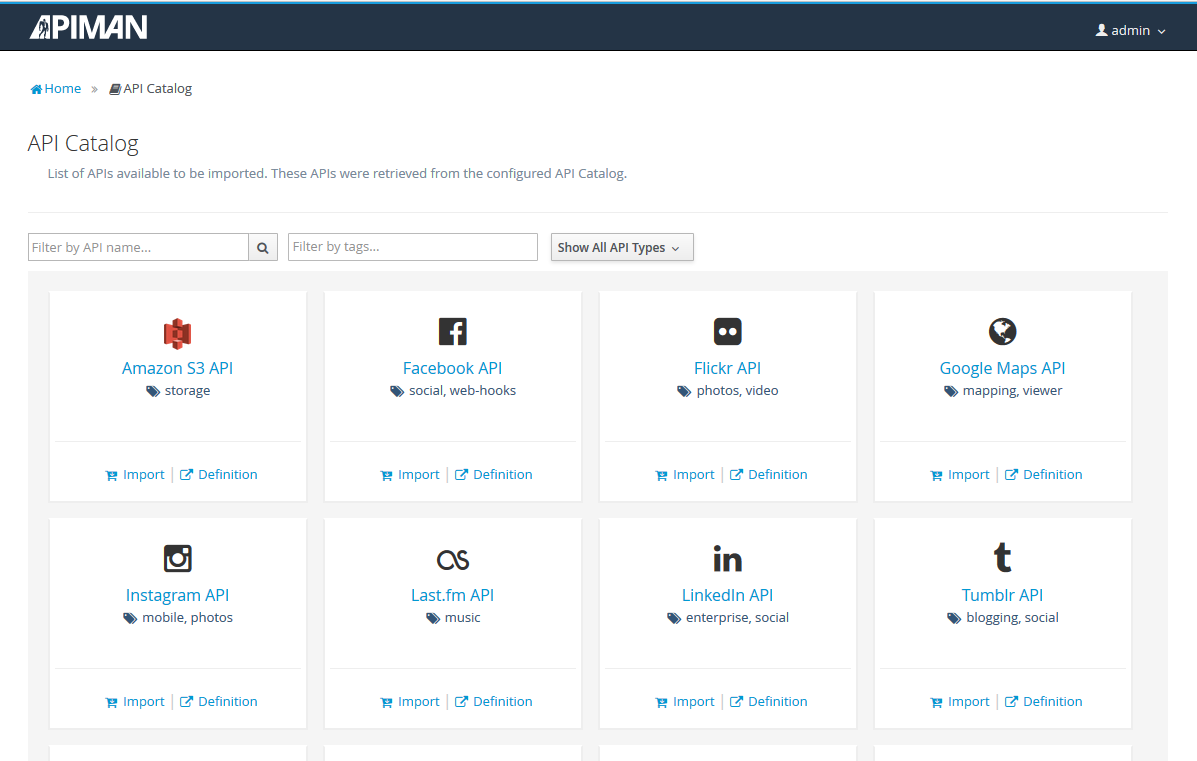Click the tag icon under LinkedIn API
The height and width of the screenshot is (761, 1197).
tap(674, 618)
